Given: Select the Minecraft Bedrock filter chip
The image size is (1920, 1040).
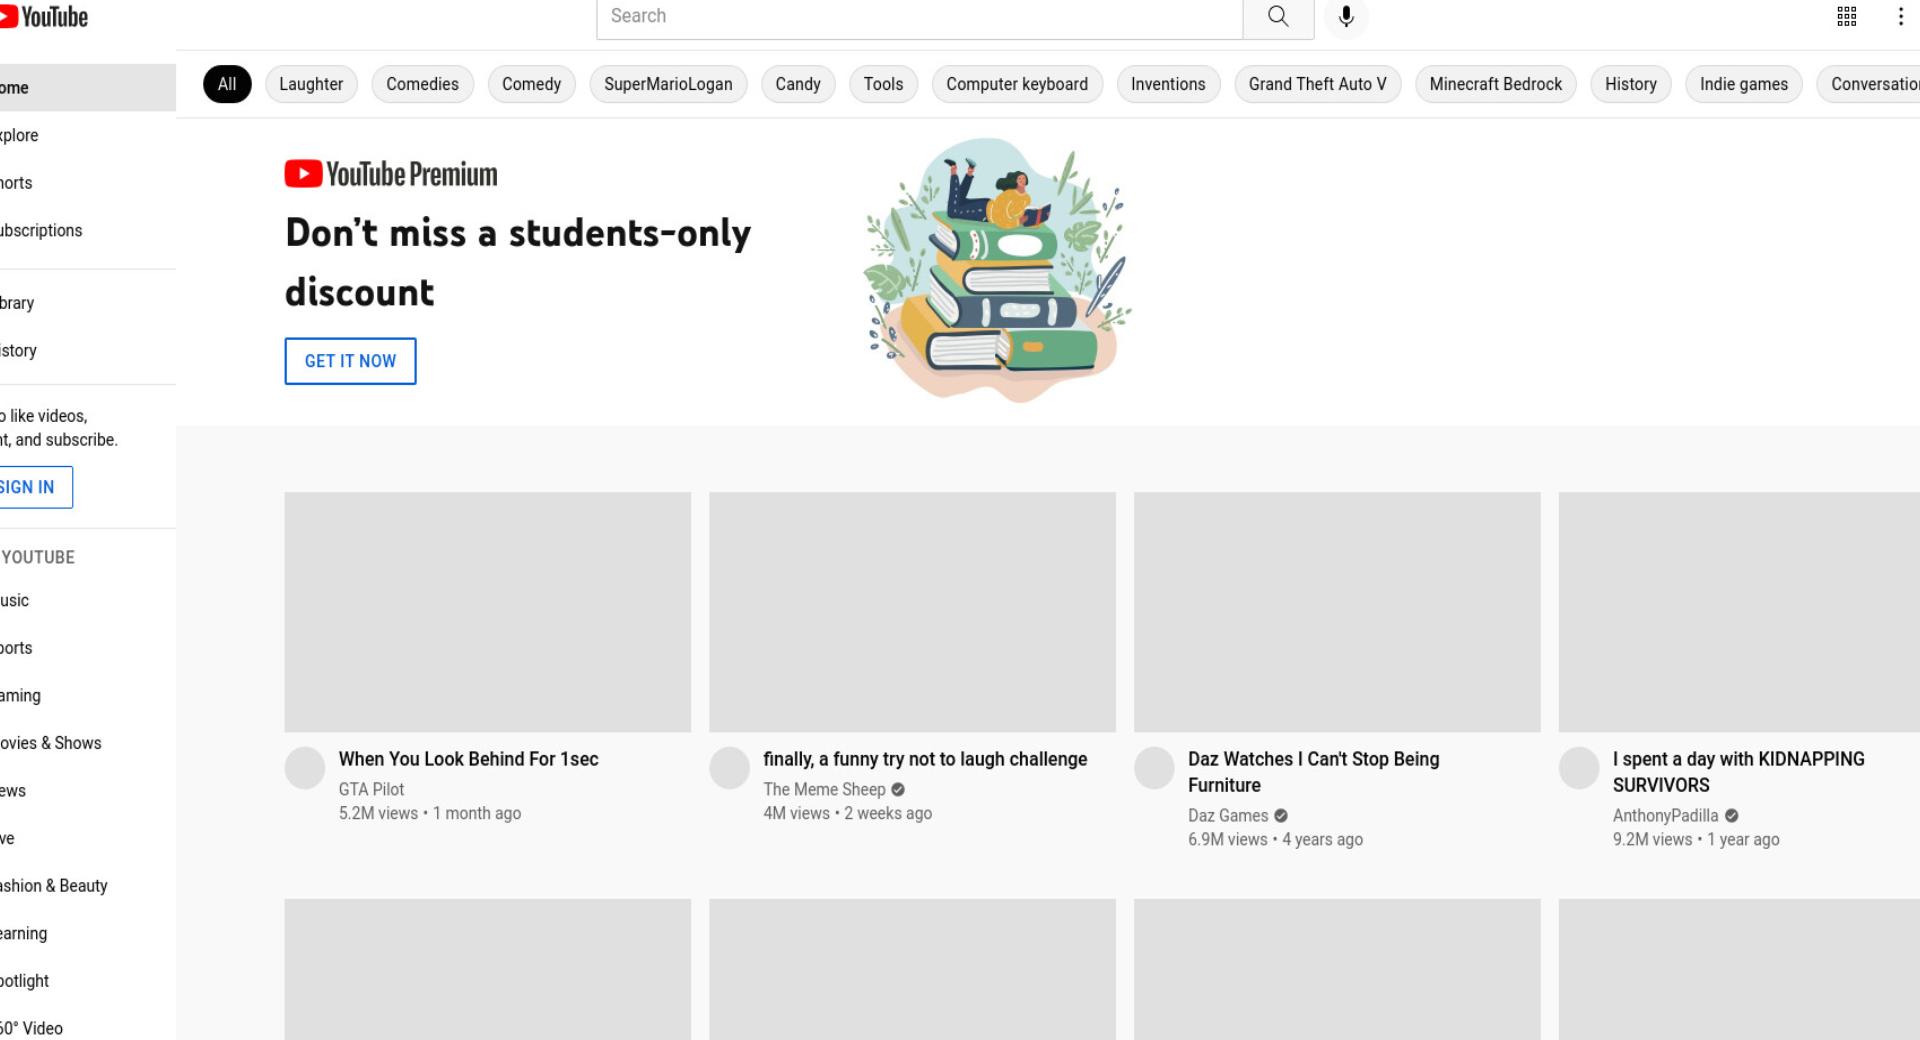Looking at the screenshot, I should 1495,84.
